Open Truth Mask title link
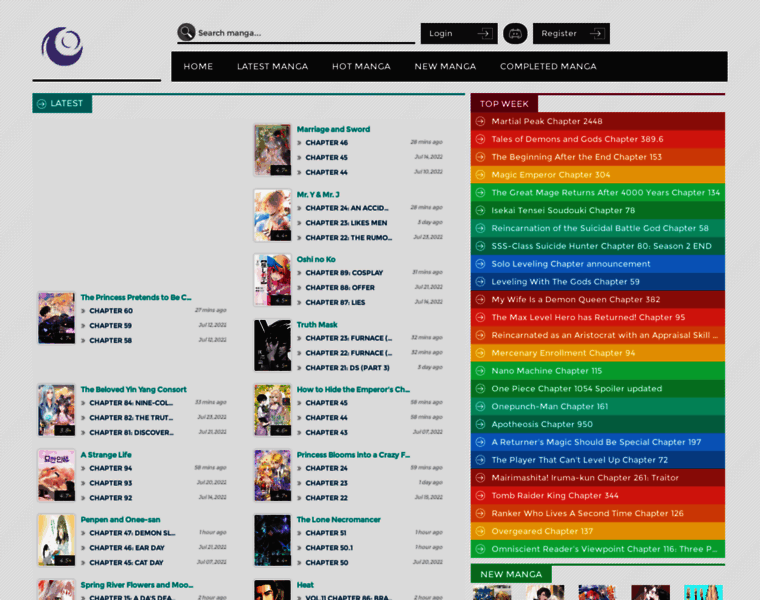This screenshot has width=760, height=600. click(317, 325)
